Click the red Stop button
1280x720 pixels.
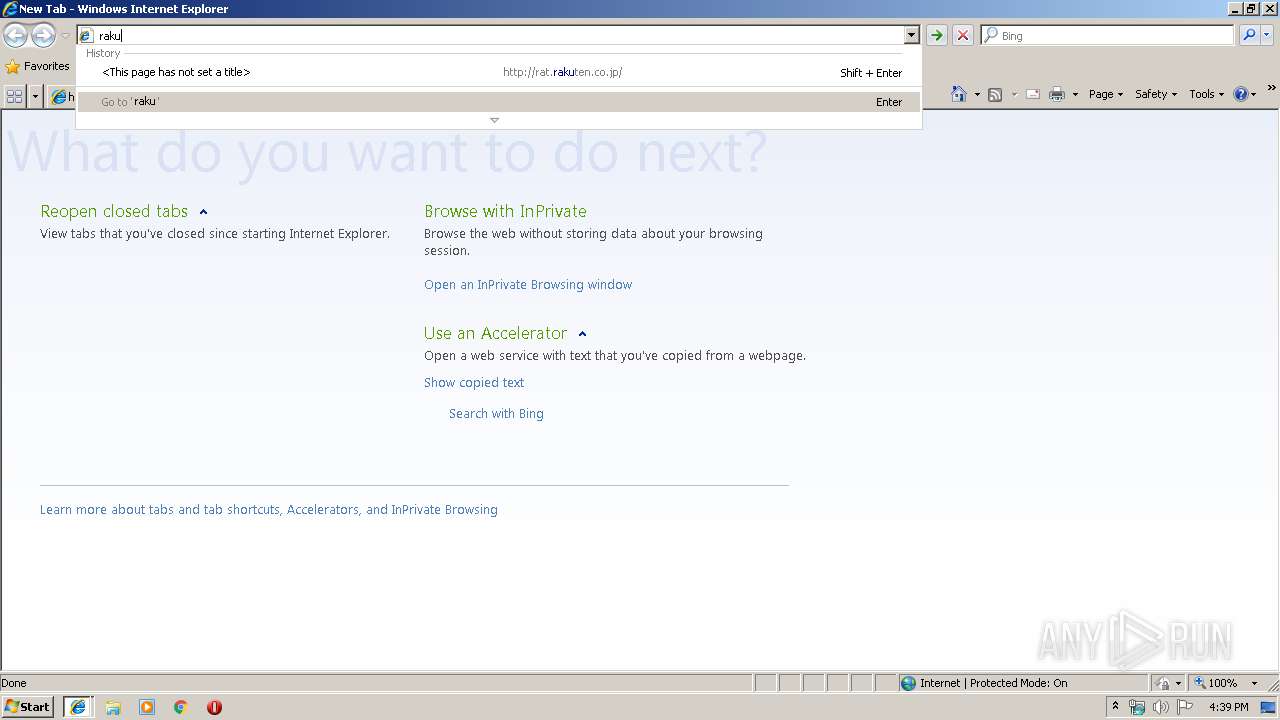click(962, 35)
